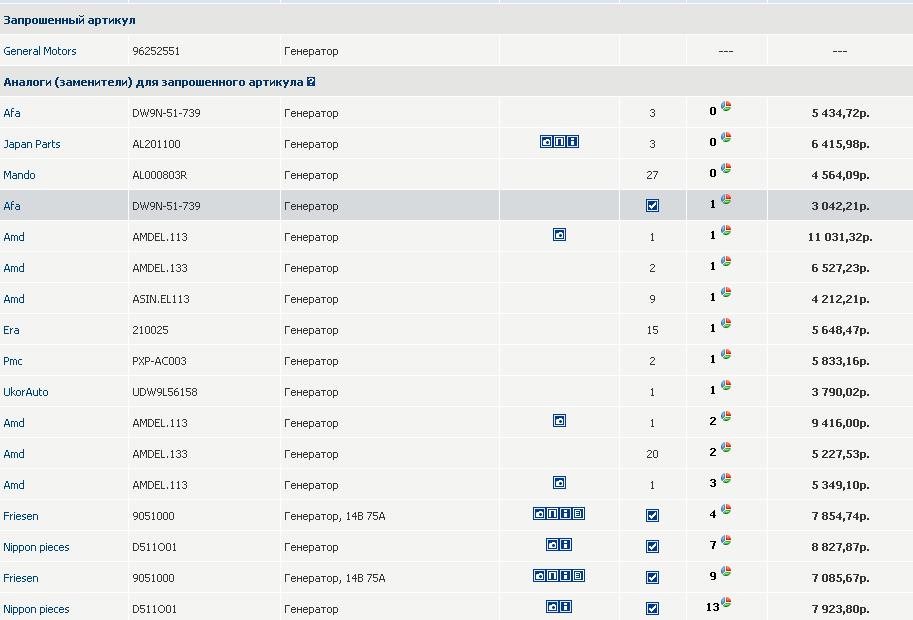
Task: Click the checkmark for Afa priced 3 042,21р.
Action: pos(653,206)
